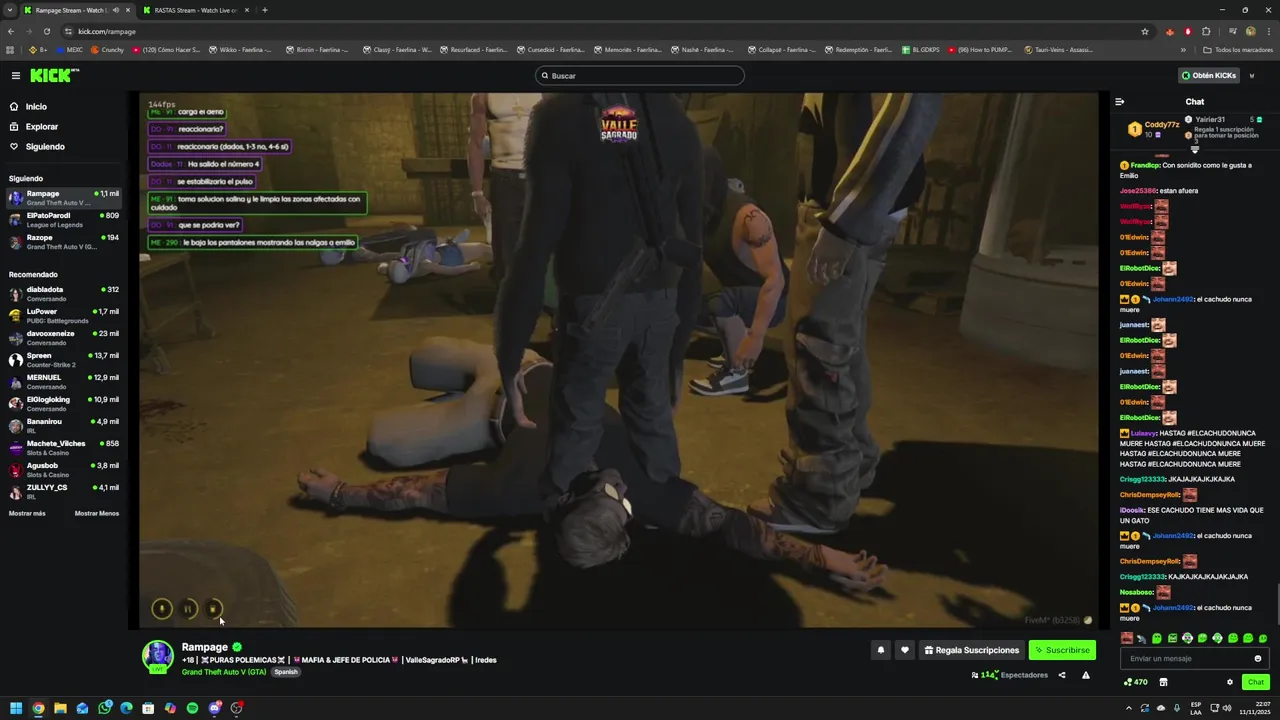
Task: Click the first yellow circular video overlay control
Action: pos(162,609)
